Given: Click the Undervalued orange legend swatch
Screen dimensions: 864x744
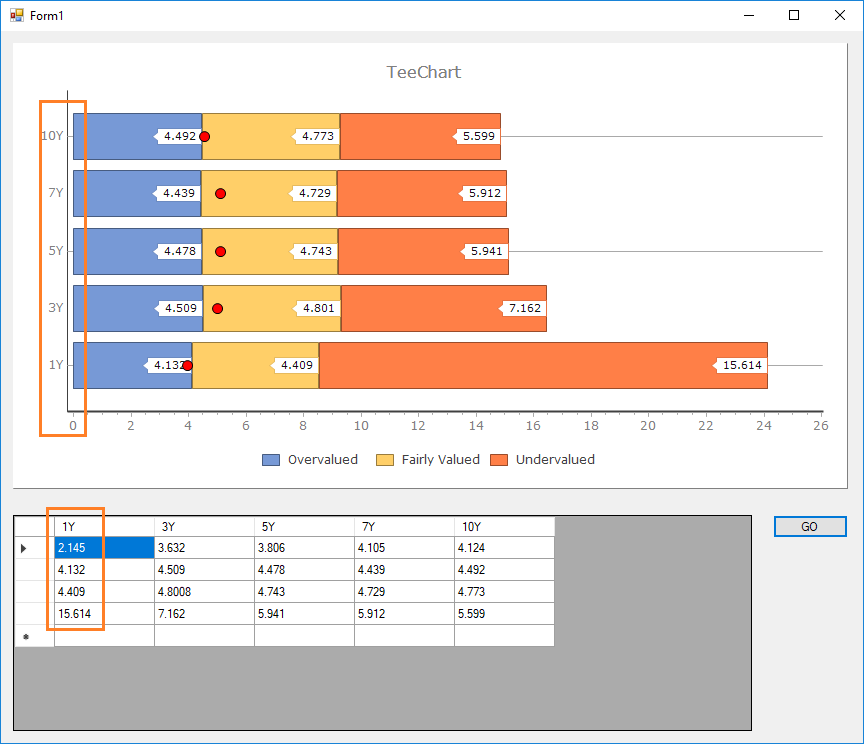Looking at the screenshot, I should click(x=499, y=460).
